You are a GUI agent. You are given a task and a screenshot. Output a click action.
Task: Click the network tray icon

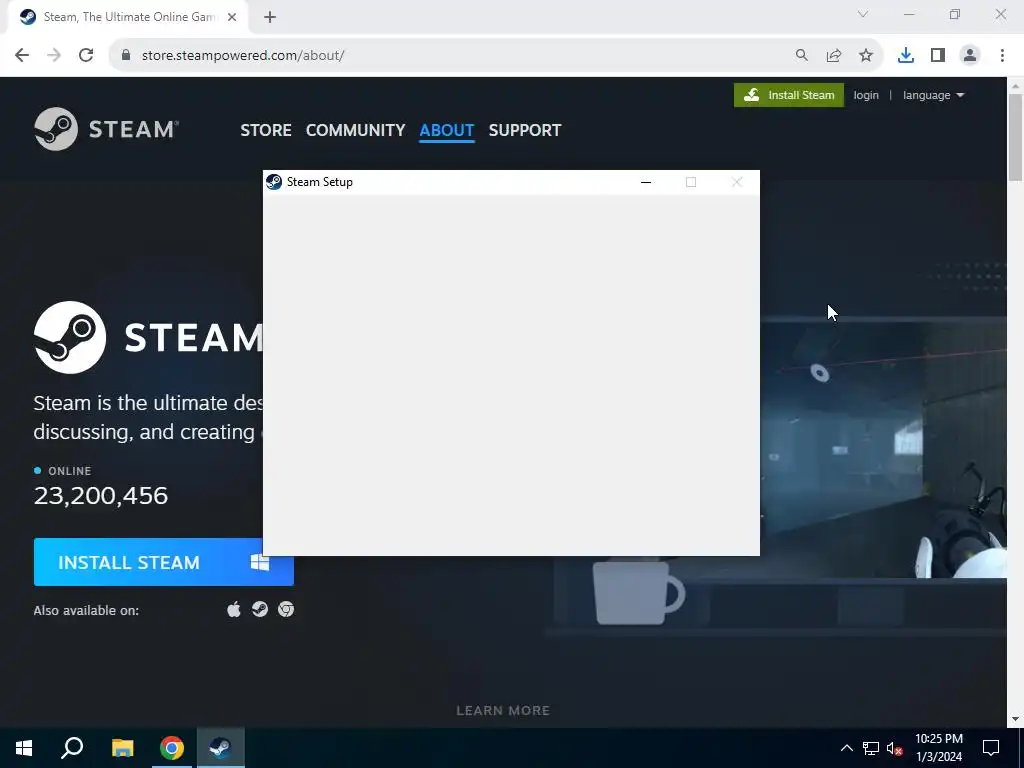(x=871, y=748)
